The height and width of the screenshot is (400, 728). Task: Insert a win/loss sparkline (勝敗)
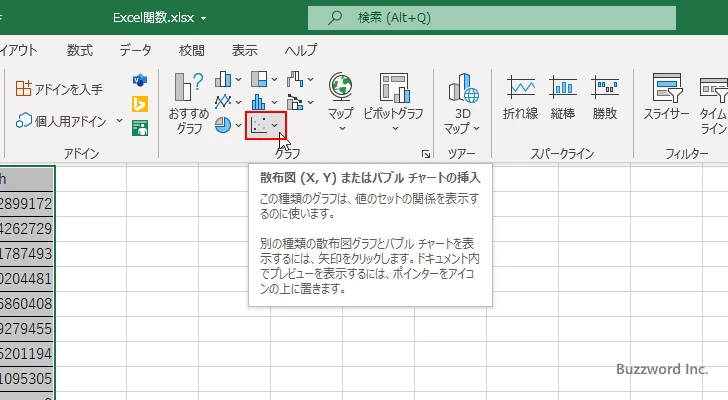[604, 98]
